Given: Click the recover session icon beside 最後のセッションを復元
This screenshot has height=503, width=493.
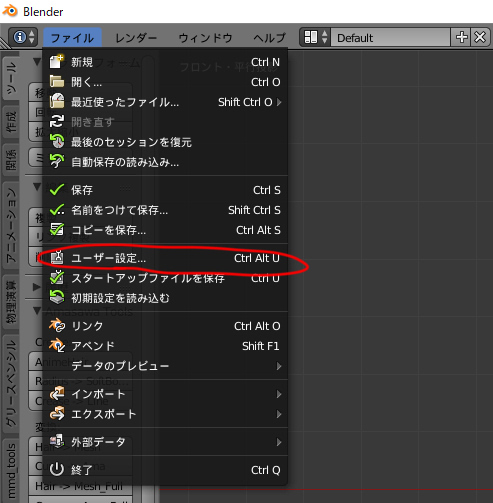Looking at the screenshot, I should pos(57,141).
